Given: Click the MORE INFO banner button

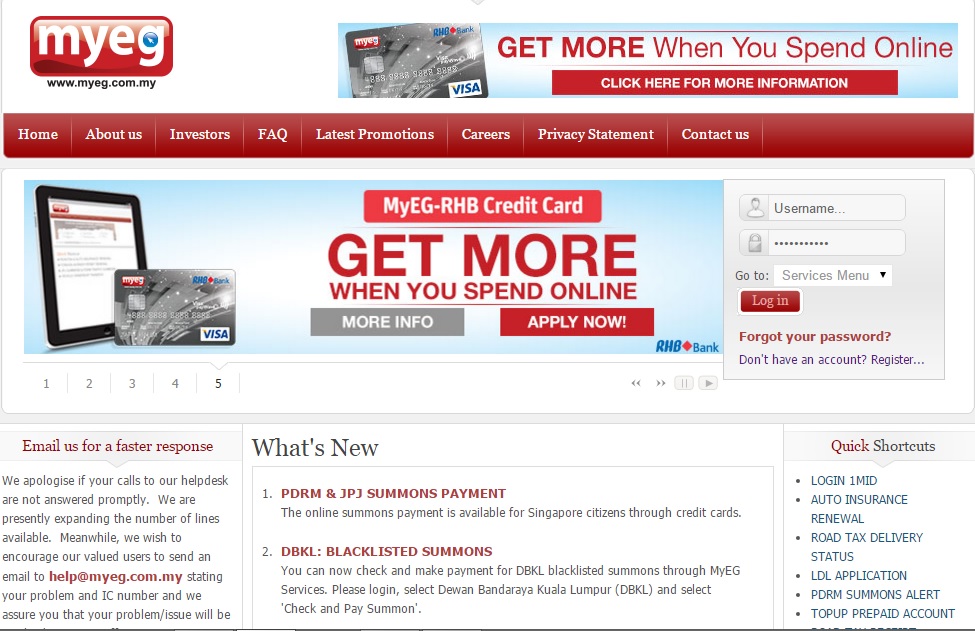Looking at the screenshot, I should (387, 322).
